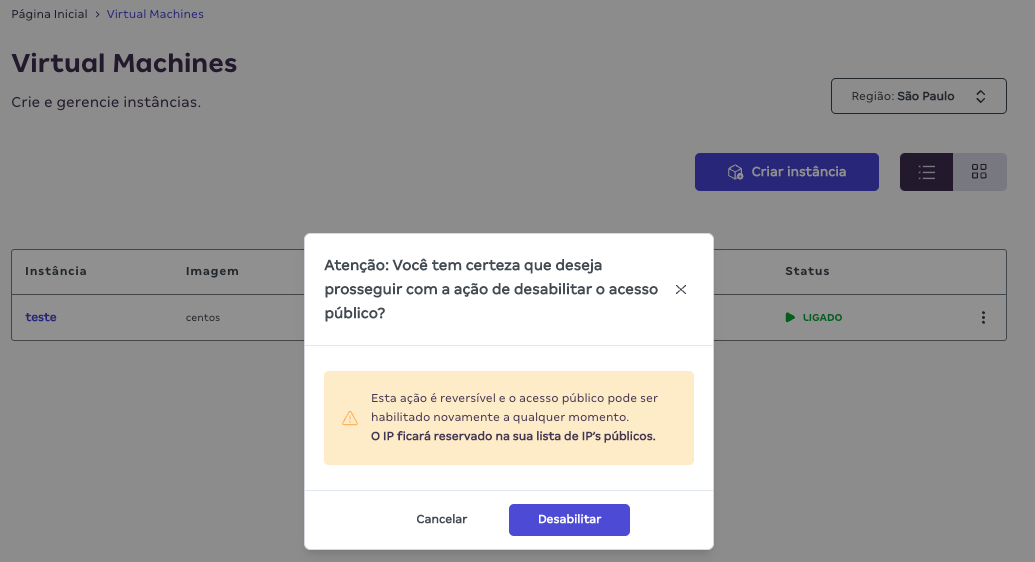Go to Página Inicial breadcrumb
1035x562 pixels.
(49, 15)
